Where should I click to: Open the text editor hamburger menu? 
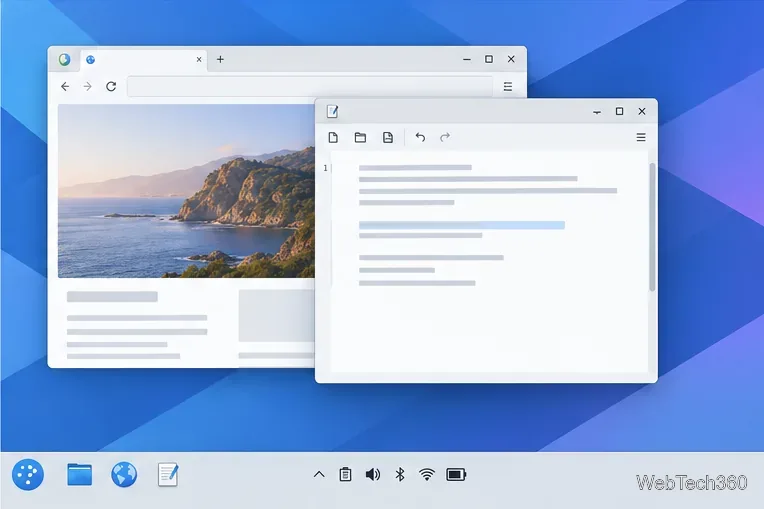coord(641,137)
